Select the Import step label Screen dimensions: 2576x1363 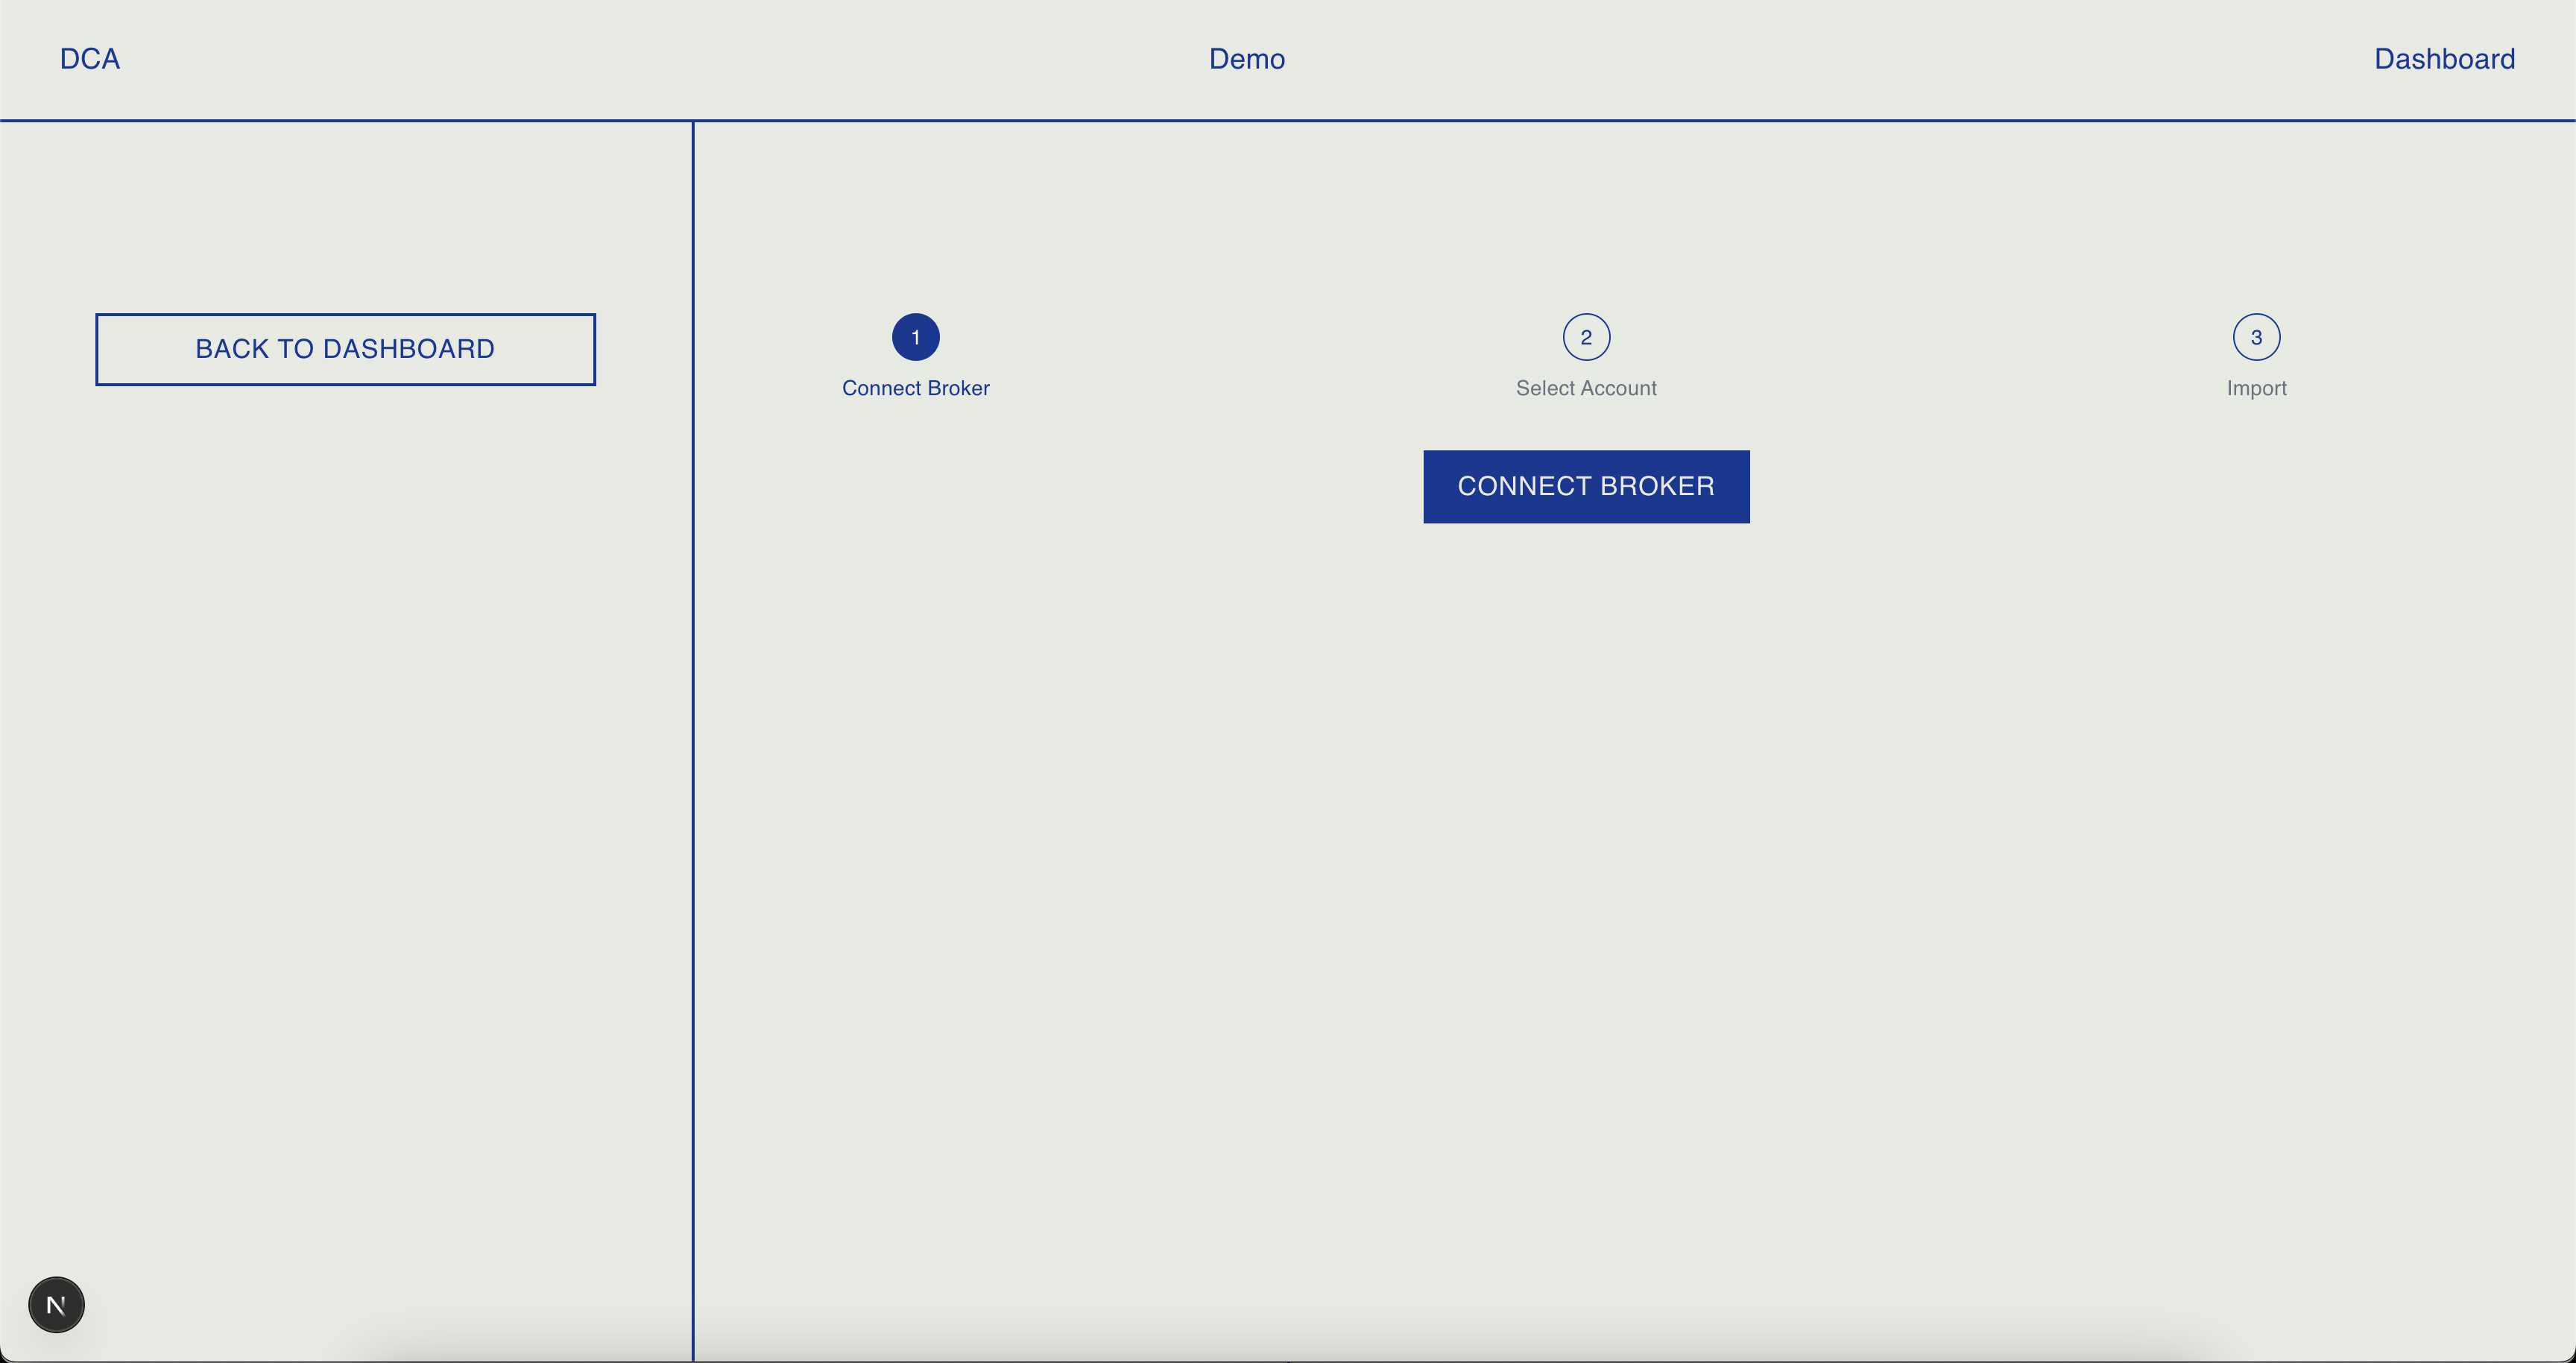[x=2256, y=388]
